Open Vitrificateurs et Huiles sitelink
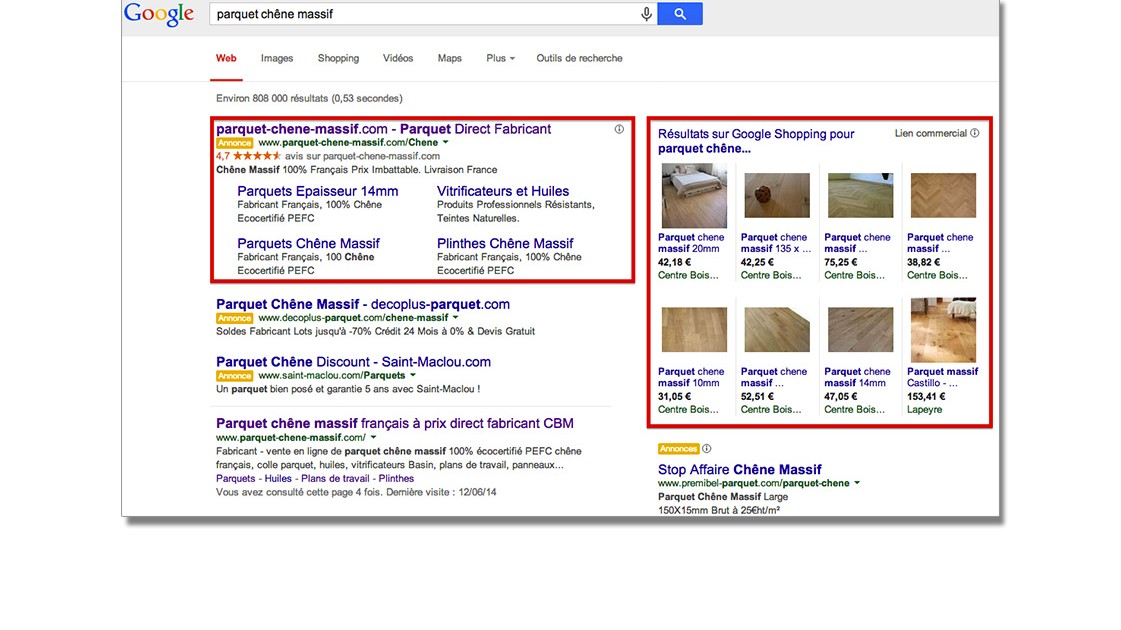 [x=503, y=191]
